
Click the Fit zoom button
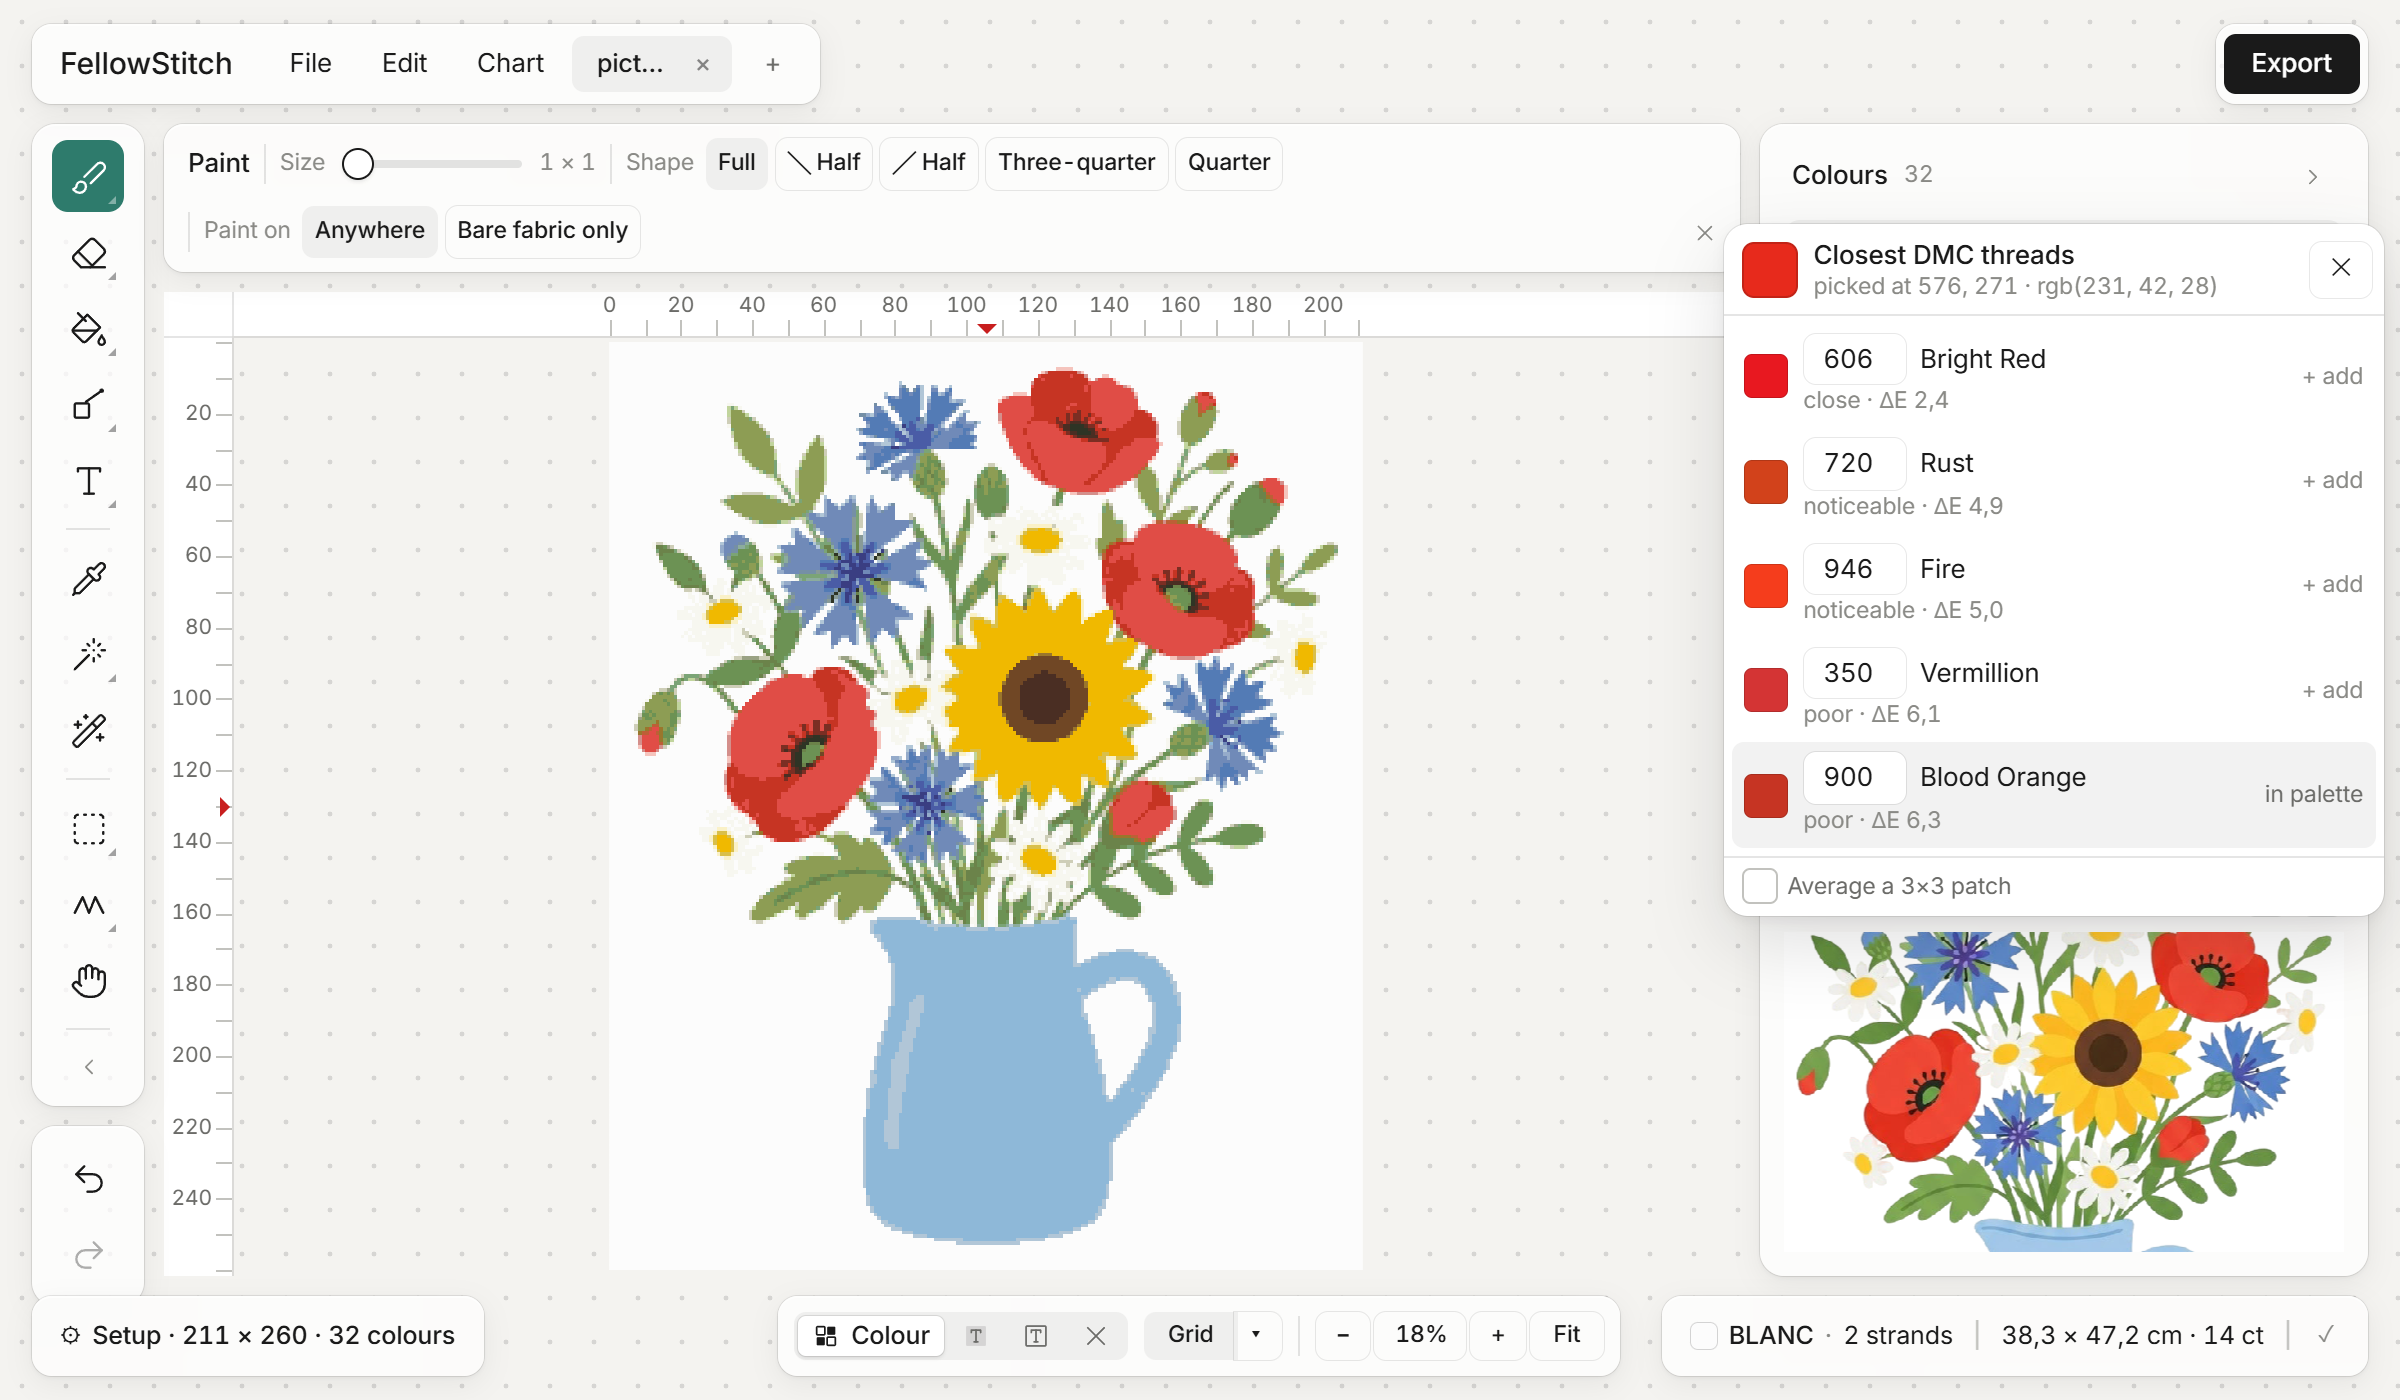[x=1566, y=1335]
